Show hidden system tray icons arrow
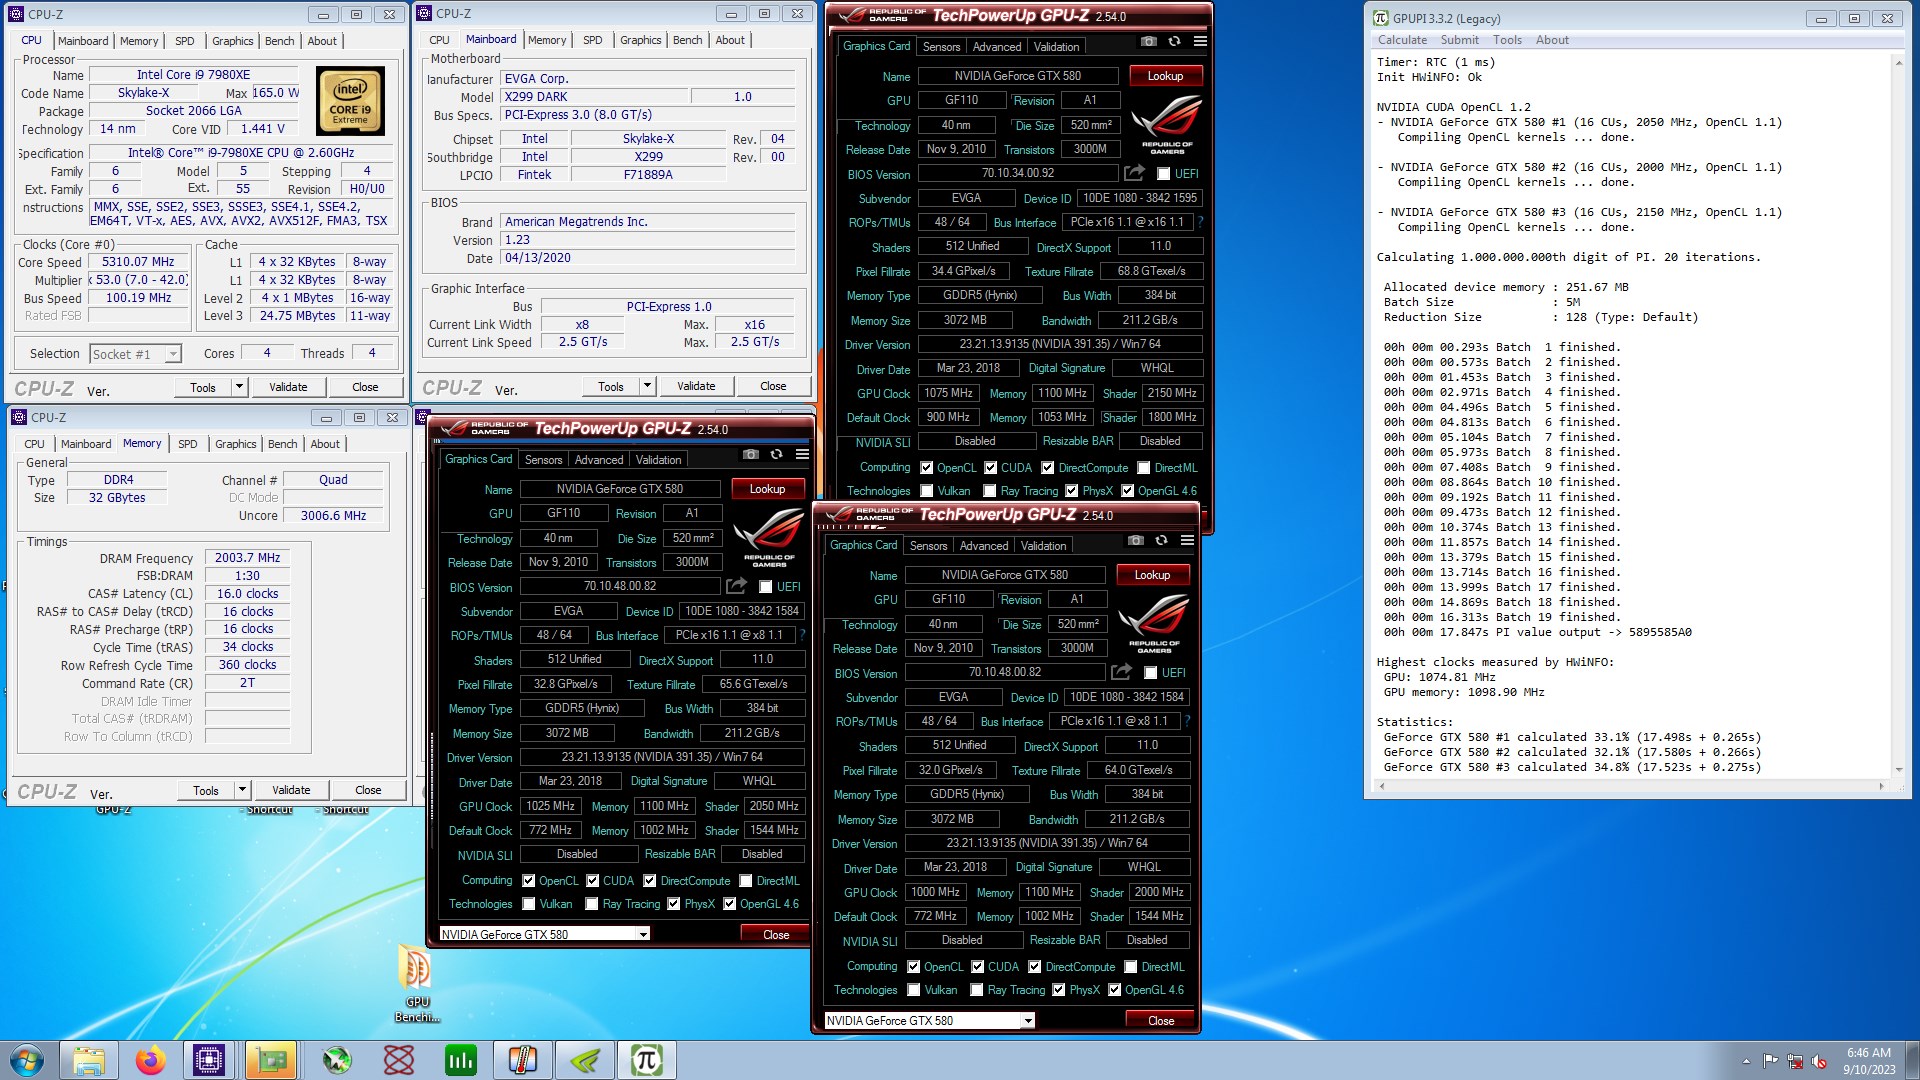1920x1080 pixels. tap(1746, 1061)
